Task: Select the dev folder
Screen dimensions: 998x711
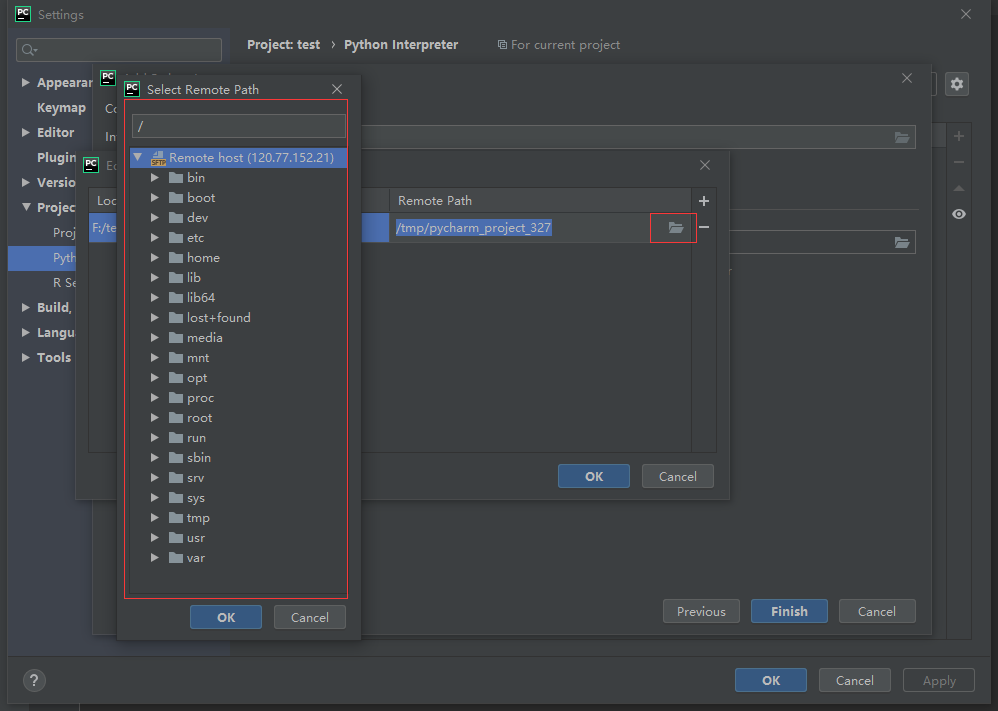Action: (197, 218)
